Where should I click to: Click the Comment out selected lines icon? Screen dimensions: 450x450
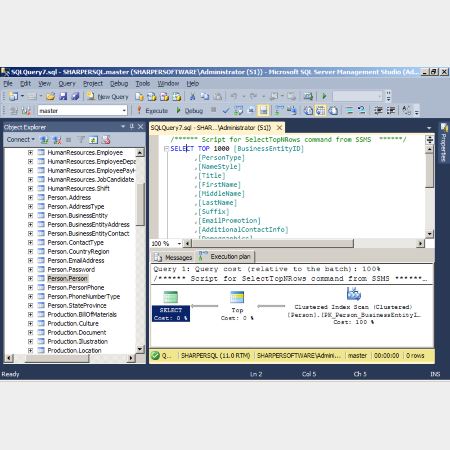click(x=349, y=110)
